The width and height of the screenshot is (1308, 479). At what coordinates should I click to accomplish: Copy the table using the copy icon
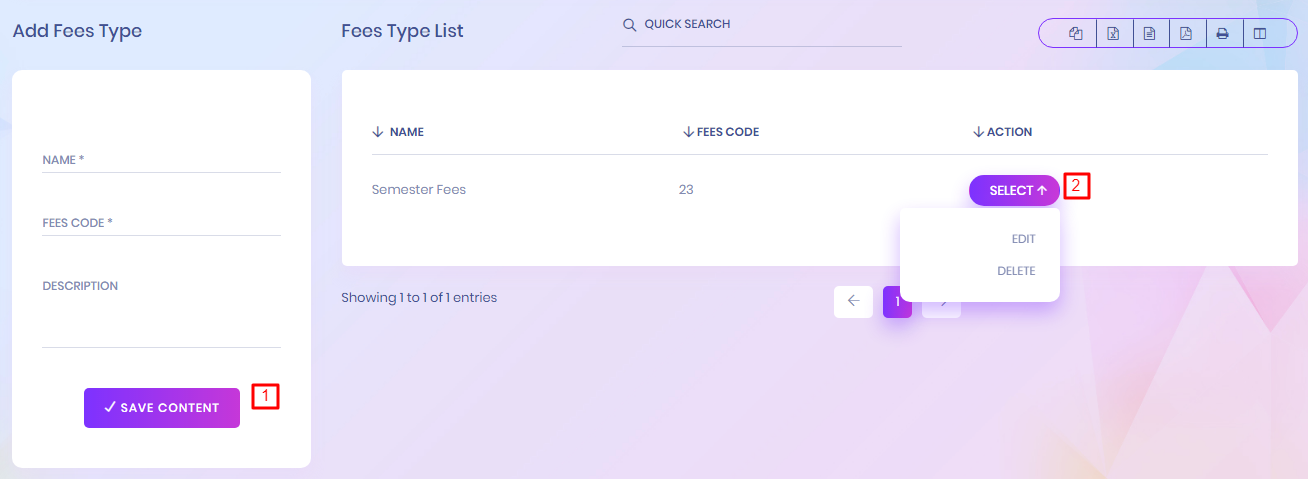pyautogui.click(x=1076, y=34)
